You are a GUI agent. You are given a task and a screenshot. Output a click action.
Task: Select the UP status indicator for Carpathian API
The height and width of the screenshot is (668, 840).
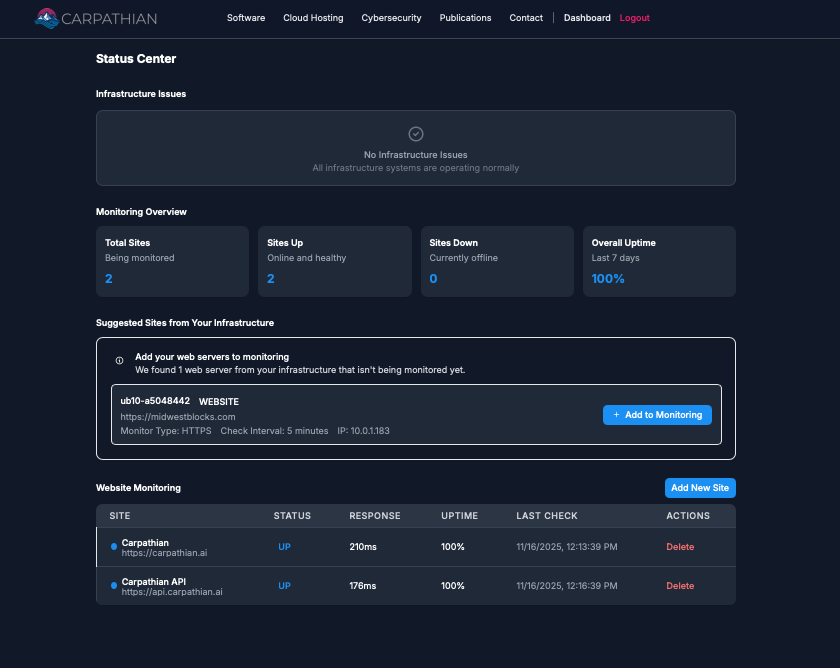click(284, 586)
